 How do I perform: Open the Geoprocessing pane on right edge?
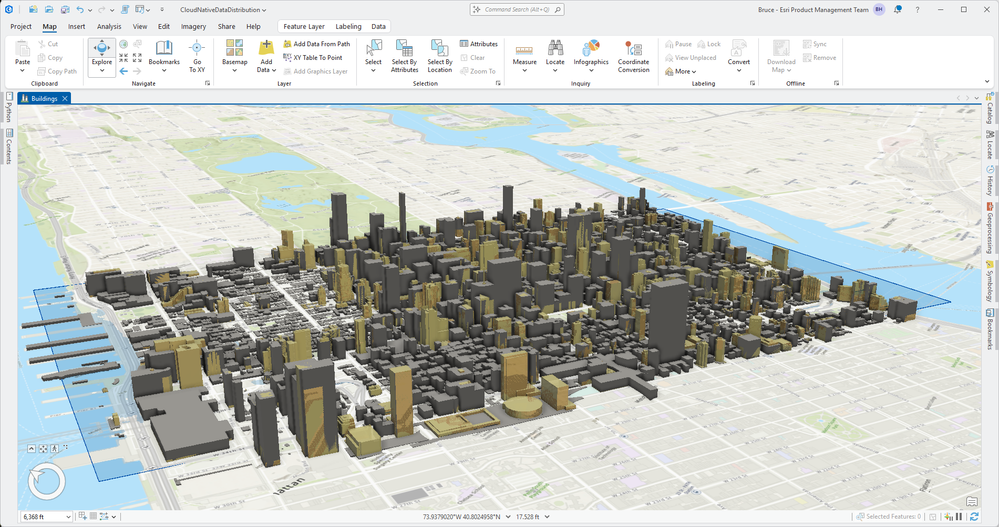989,227
